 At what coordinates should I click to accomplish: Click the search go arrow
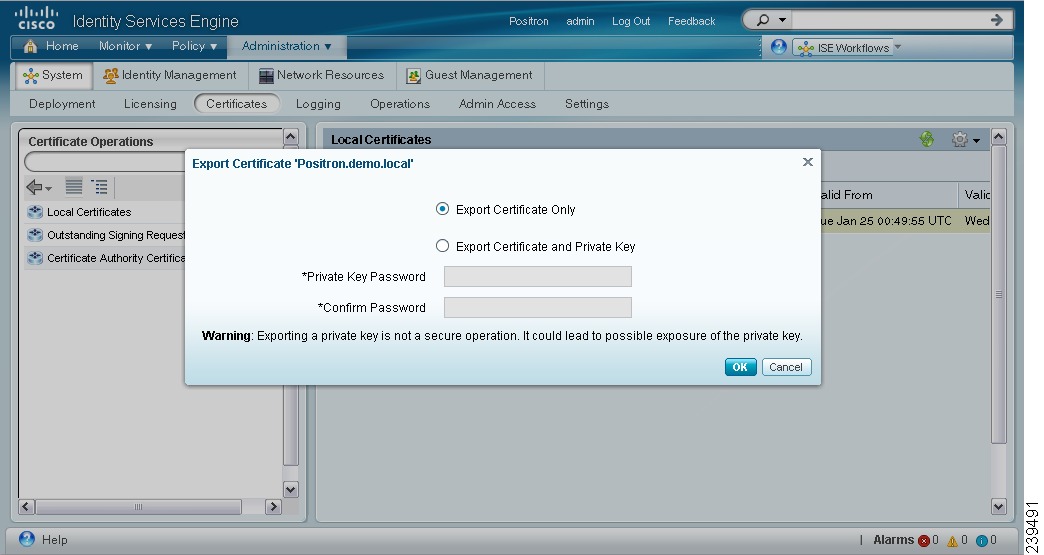[x=997, y=20]
